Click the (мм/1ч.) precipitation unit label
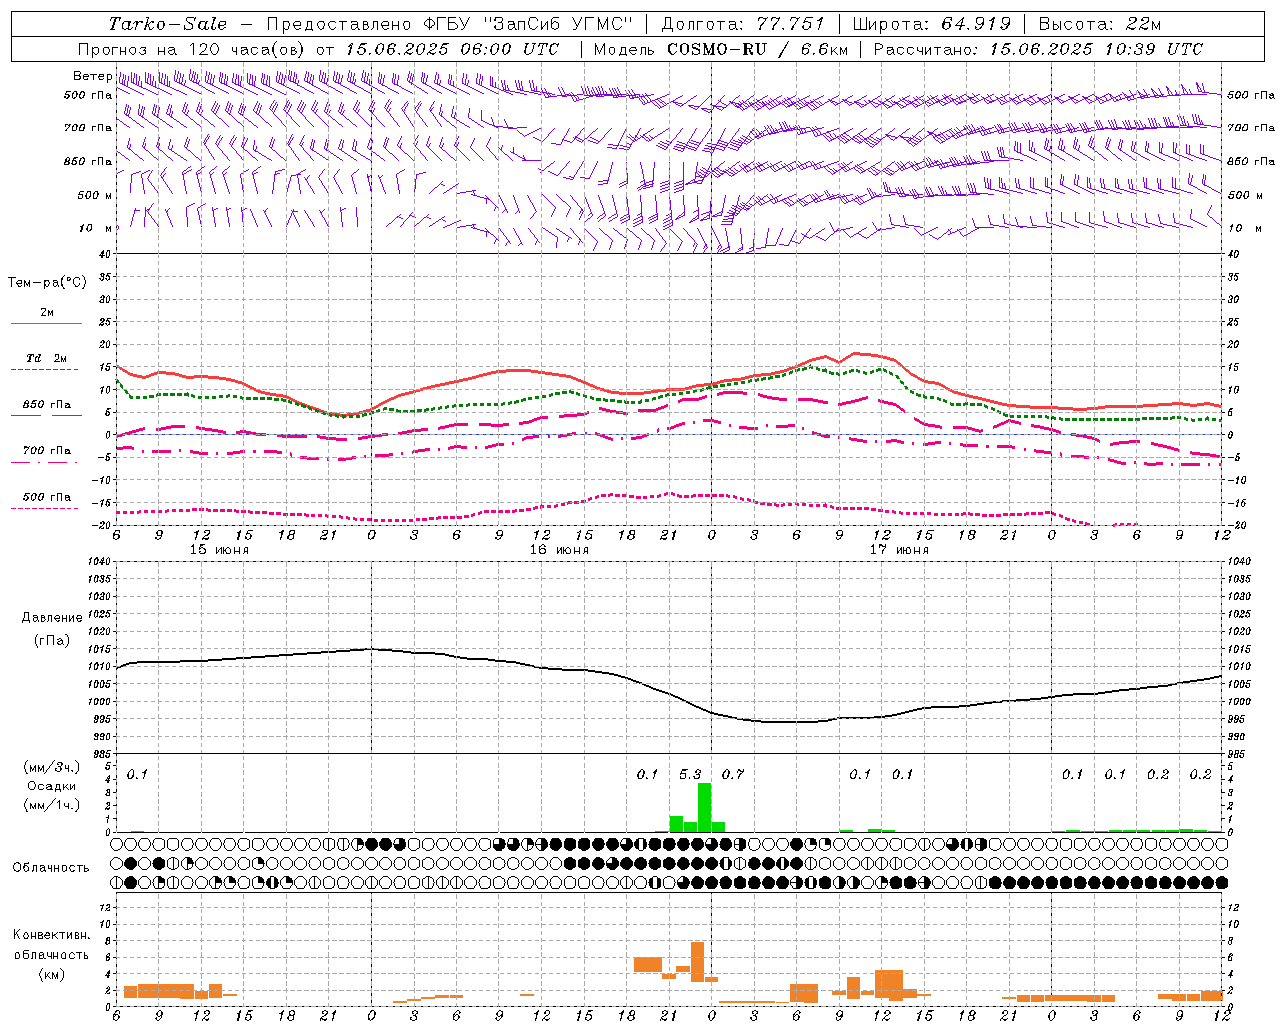 51,804
